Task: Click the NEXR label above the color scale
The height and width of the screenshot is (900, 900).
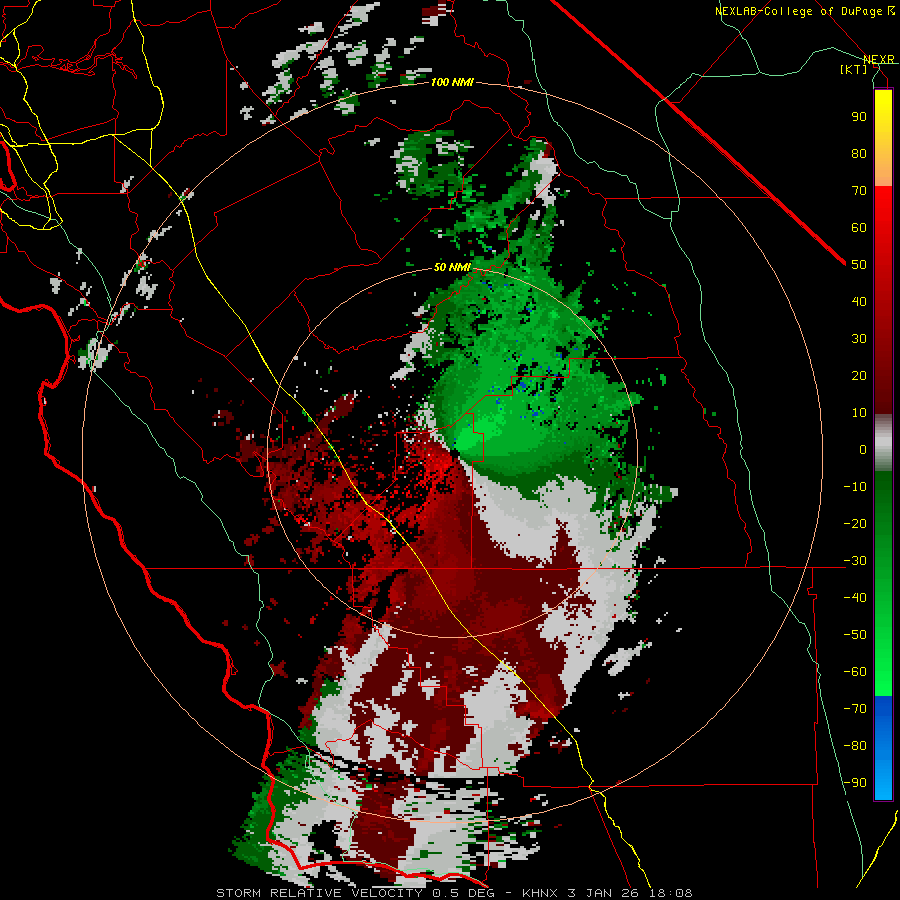Action: click(878, 59)
